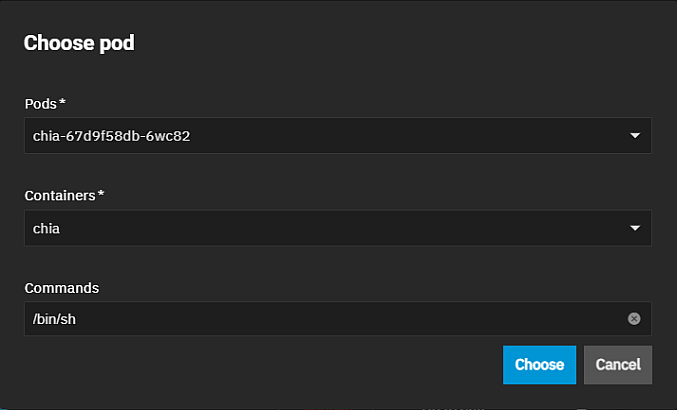The image size is (677, 410).
Task: Dismiss the dialog with Cancel
Action: click(618, 365)
